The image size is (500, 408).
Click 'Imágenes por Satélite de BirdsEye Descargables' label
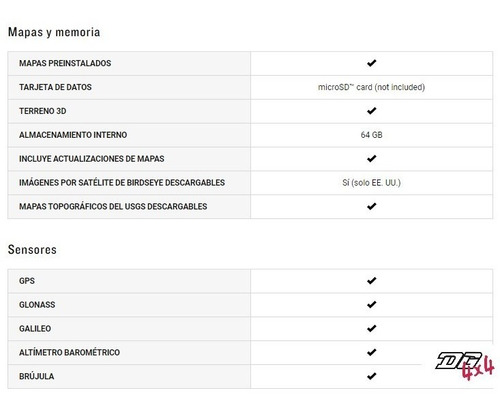122,182
